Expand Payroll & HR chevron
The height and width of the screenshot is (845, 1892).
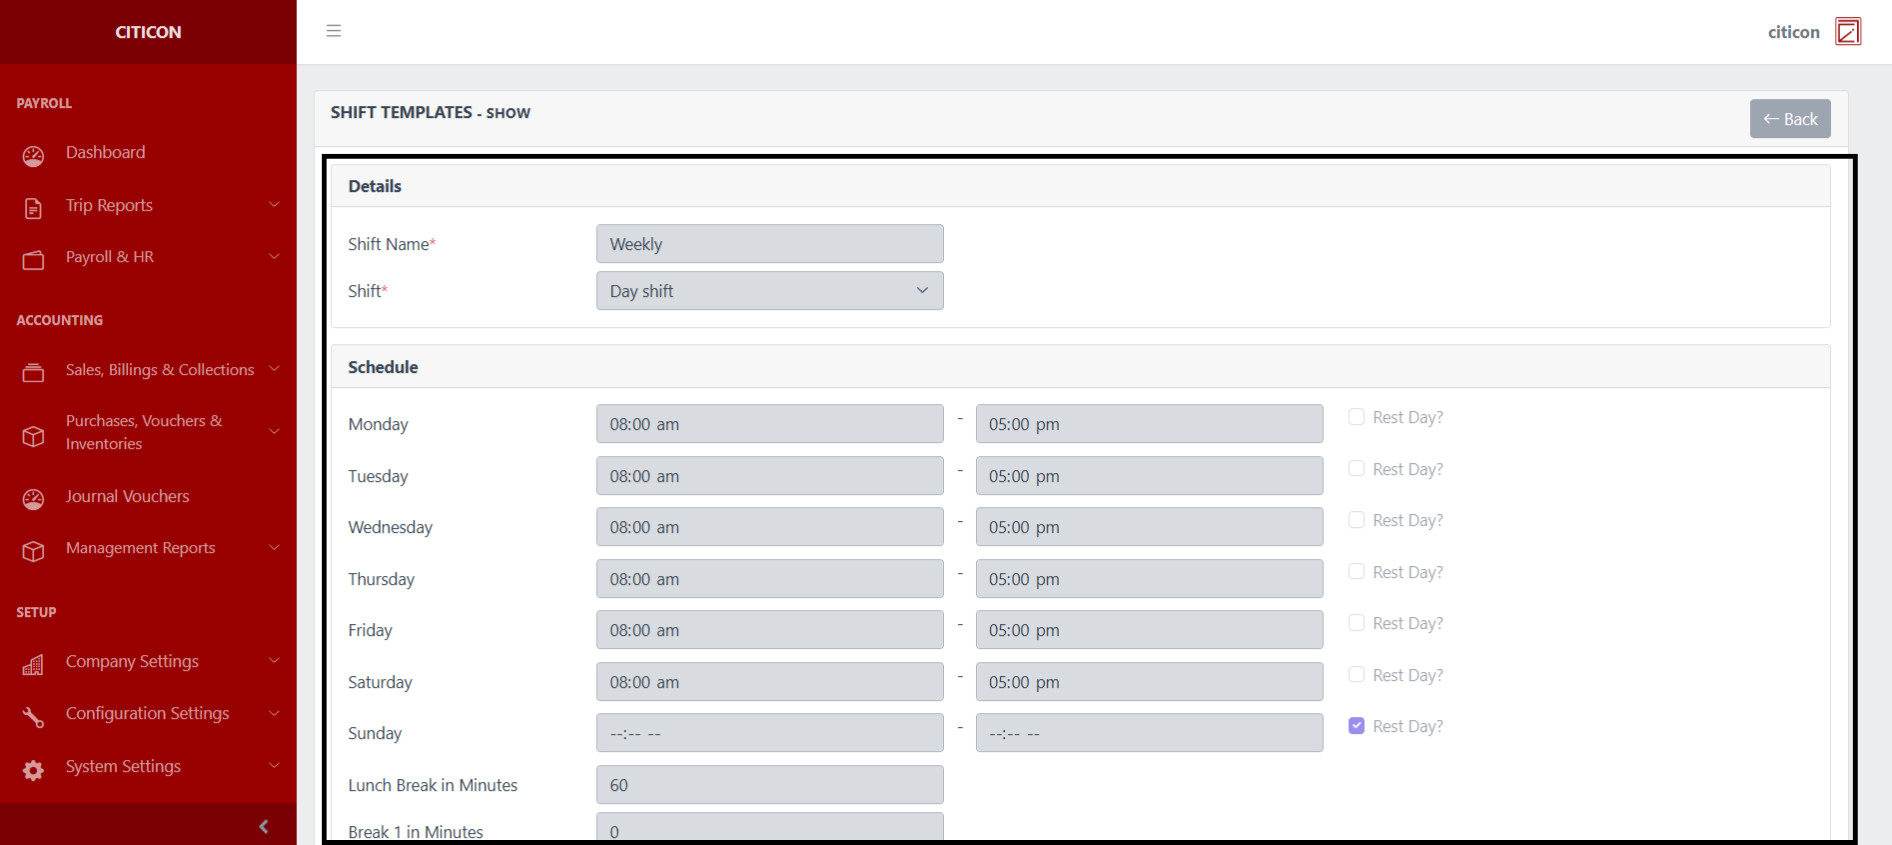[x=274, y=257]
